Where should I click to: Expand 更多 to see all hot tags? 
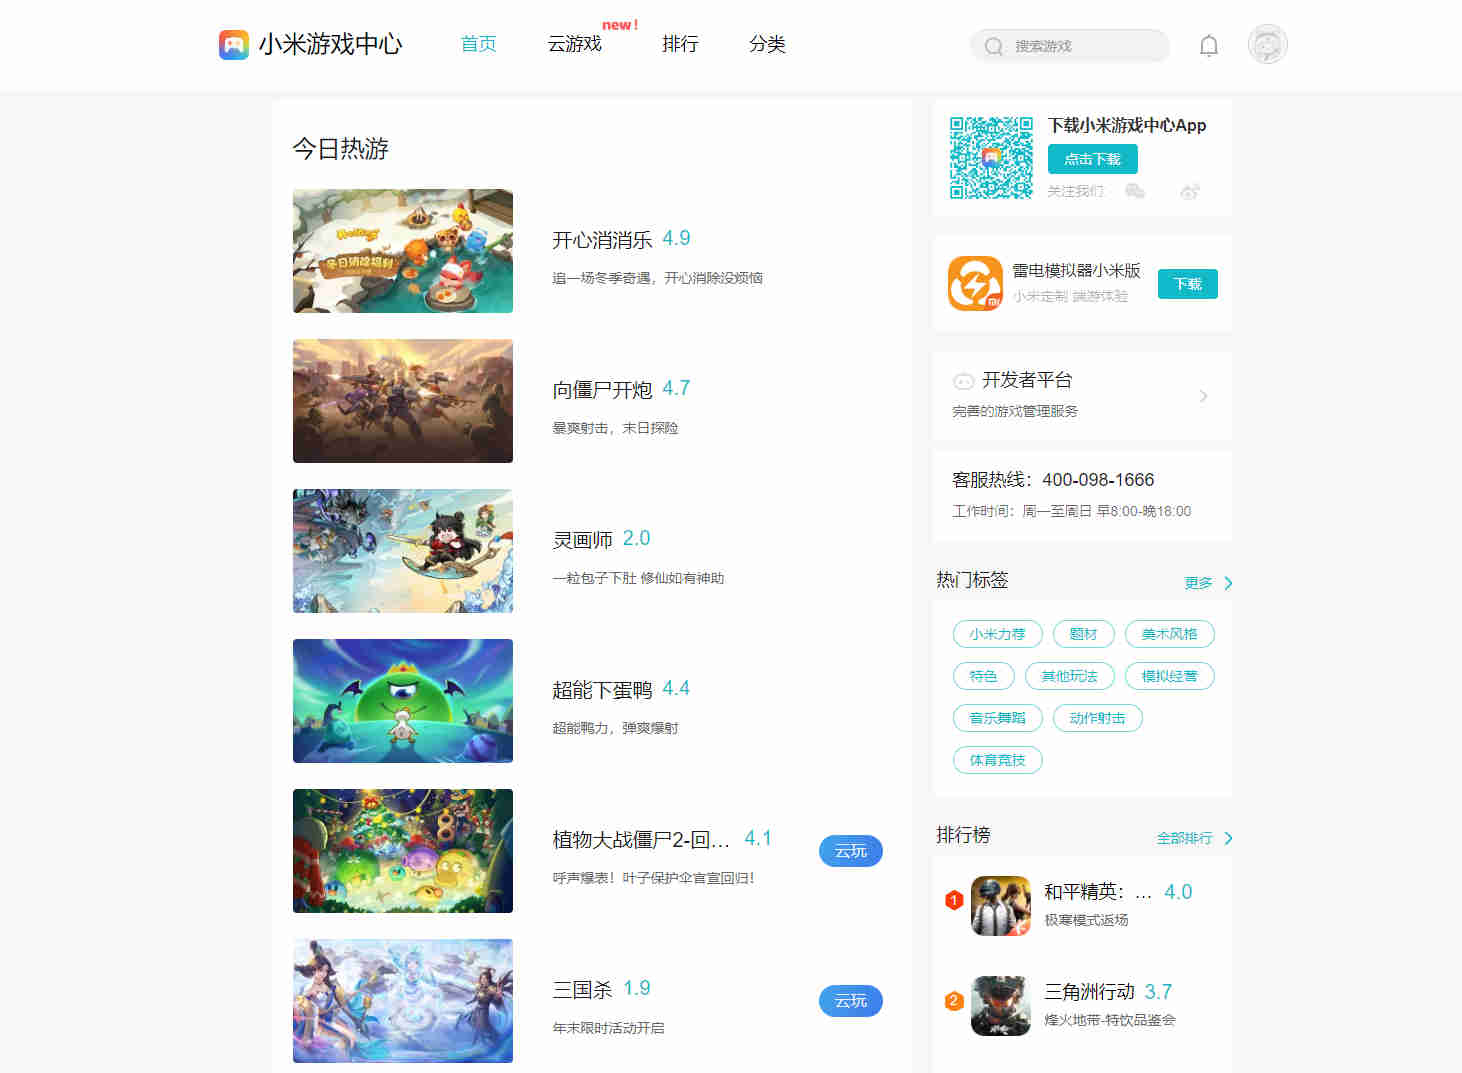pos(1198,582)
